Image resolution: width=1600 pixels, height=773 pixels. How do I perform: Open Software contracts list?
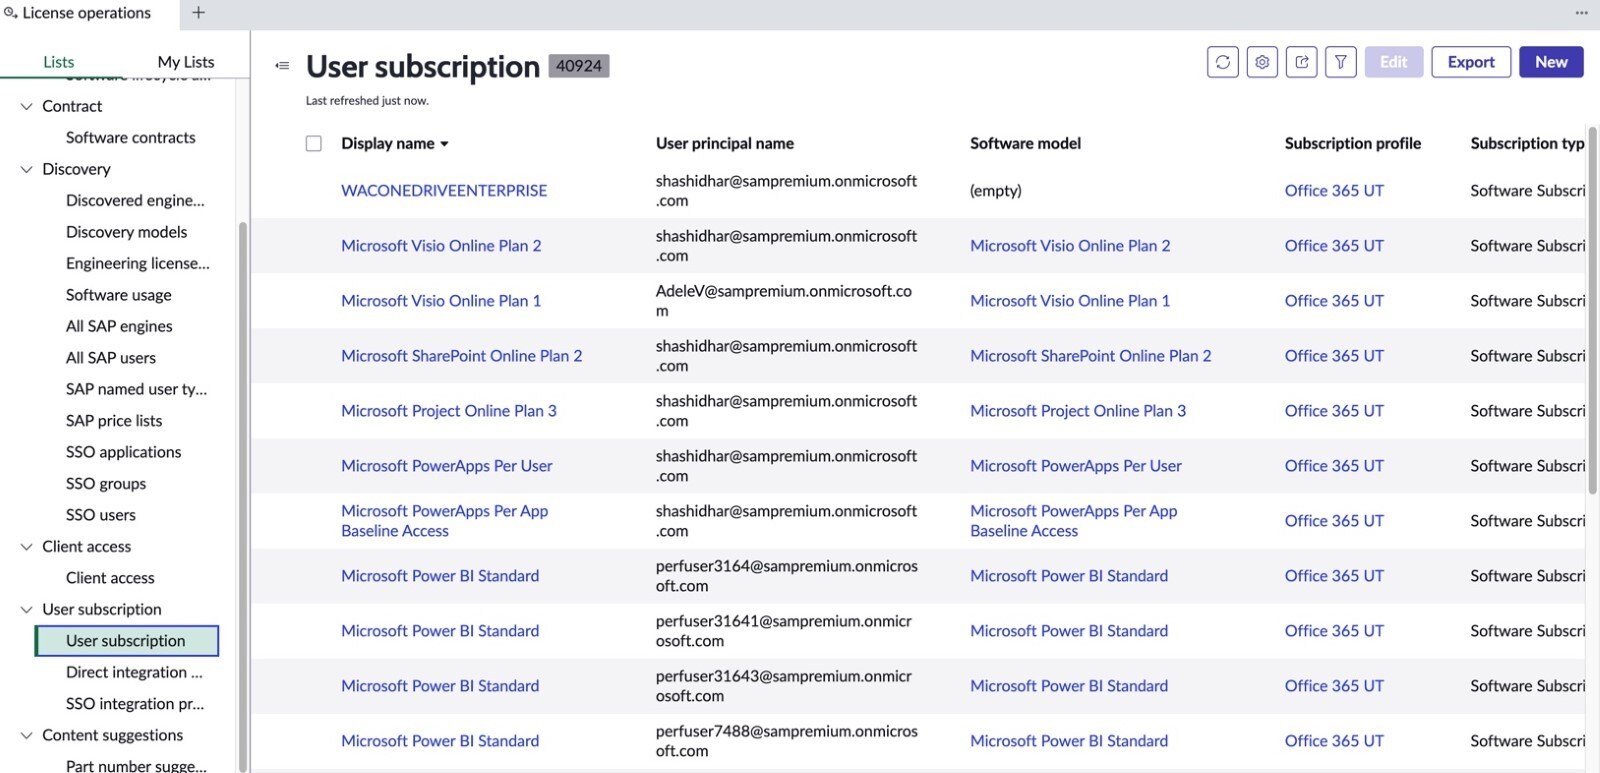(131, 138)
